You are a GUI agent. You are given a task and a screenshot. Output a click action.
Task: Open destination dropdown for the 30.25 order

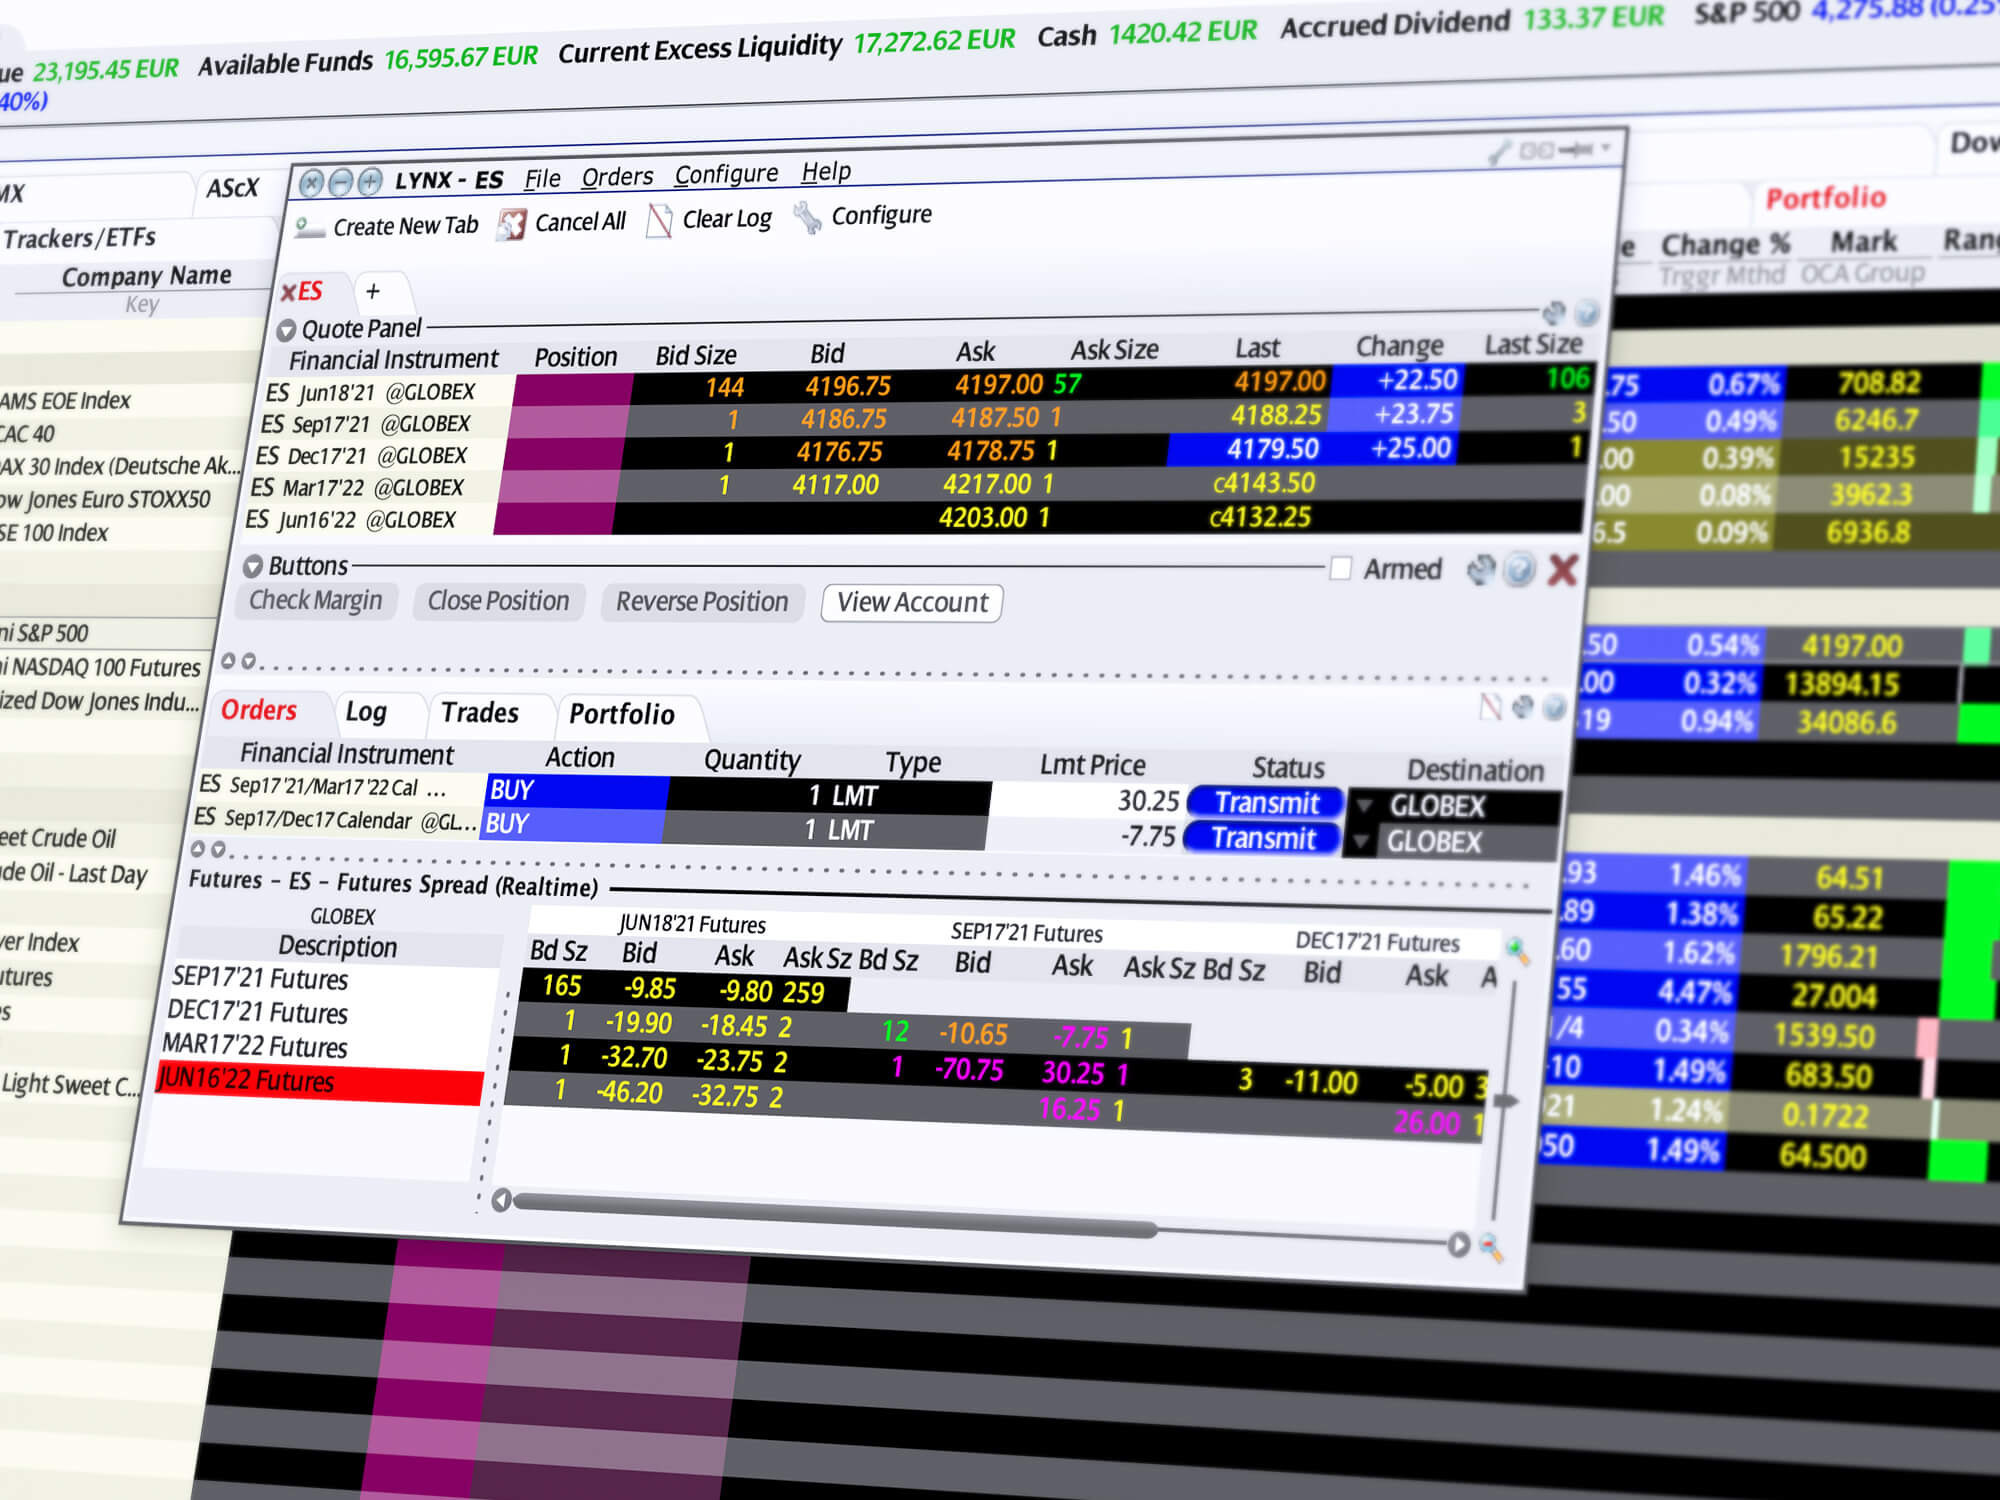coord(1363,806)
